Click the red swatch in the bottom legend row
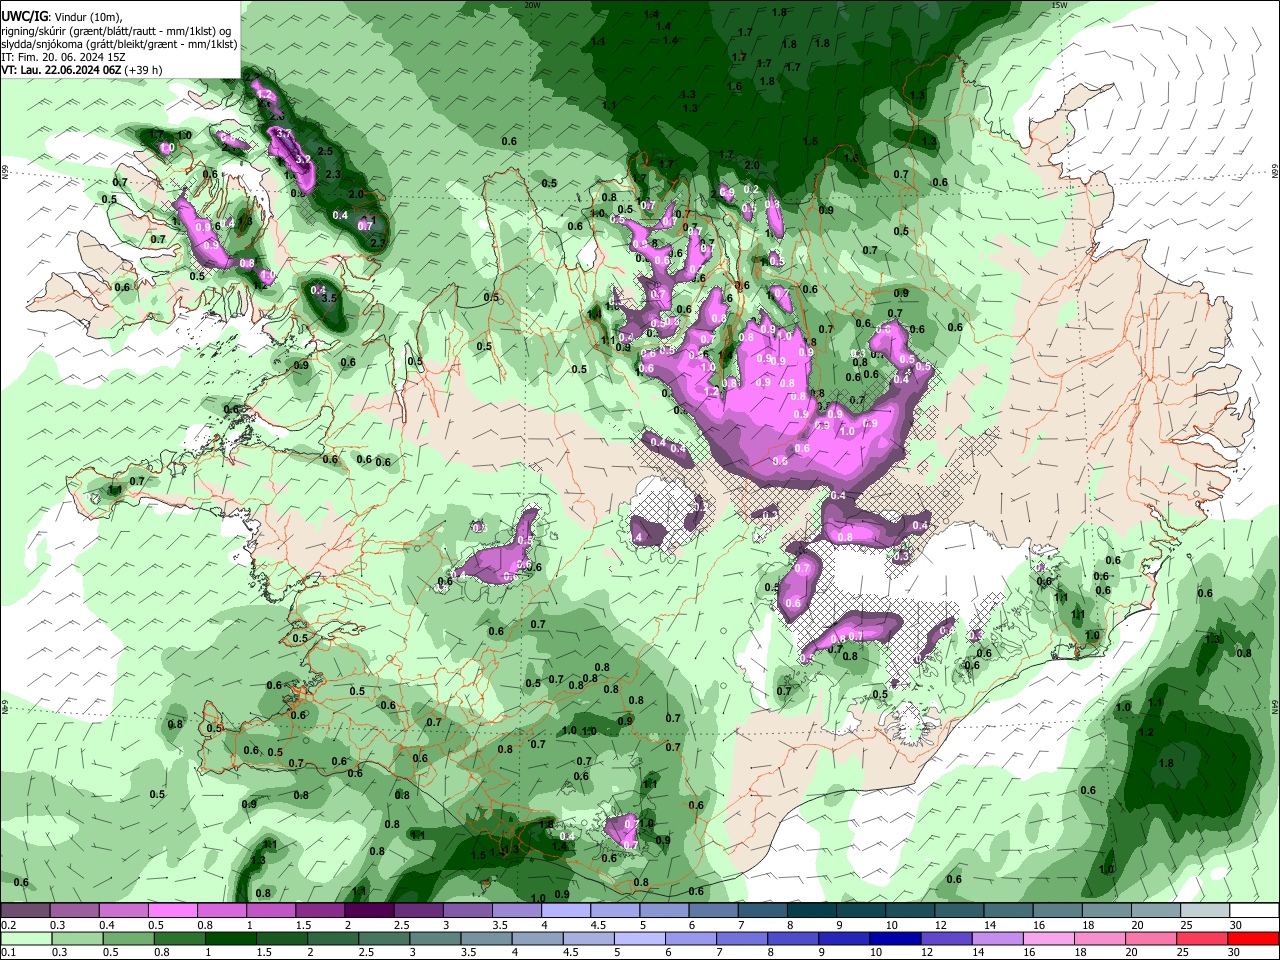 [1254, 939]
